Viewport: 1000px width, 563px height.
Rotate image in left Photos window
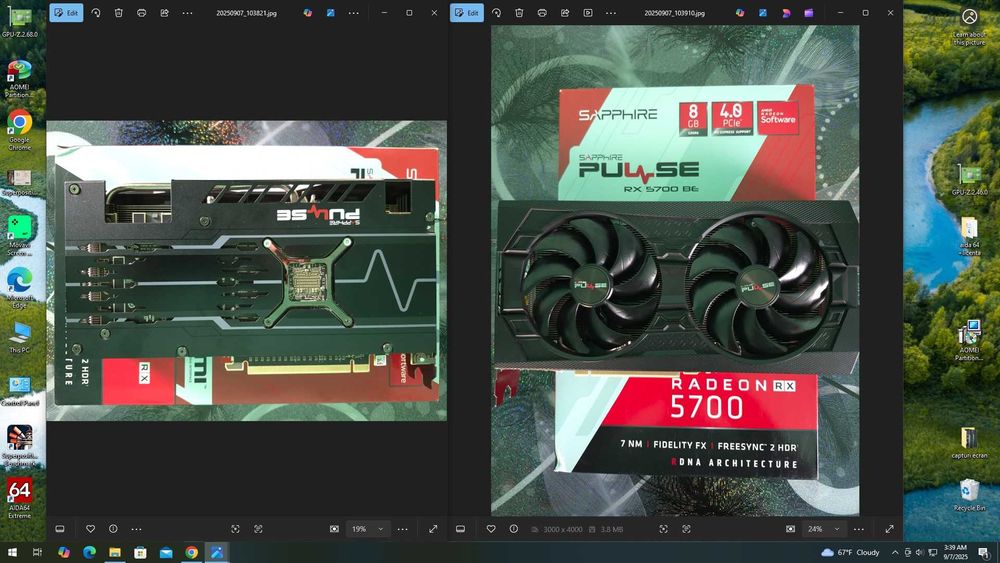point(96,13)
